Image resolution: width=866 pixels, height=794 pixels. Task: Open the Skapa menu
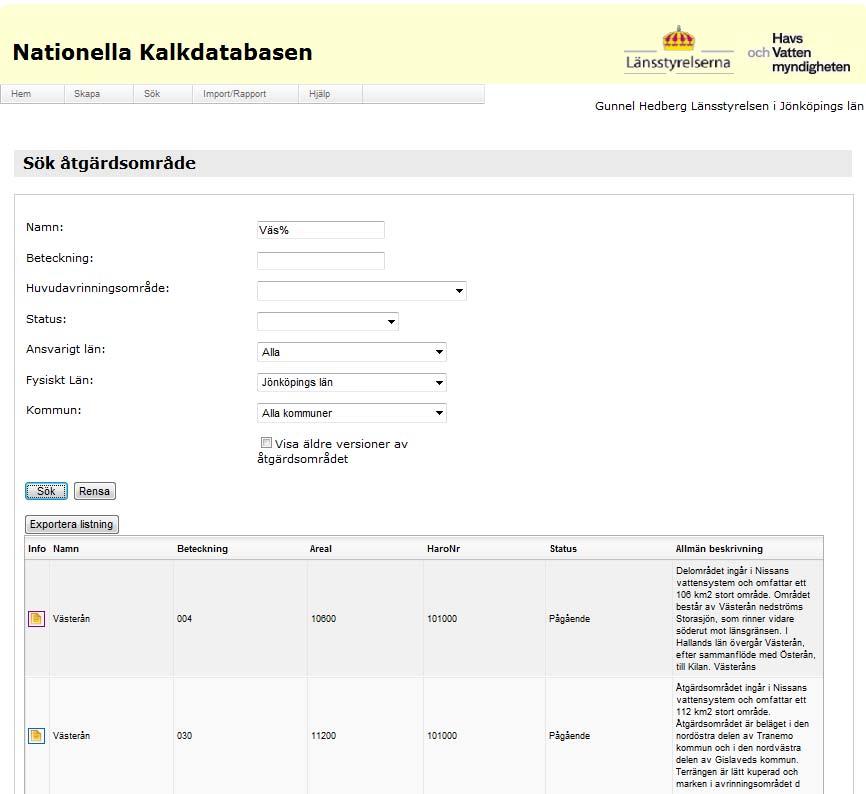click(x=87, y=94)
